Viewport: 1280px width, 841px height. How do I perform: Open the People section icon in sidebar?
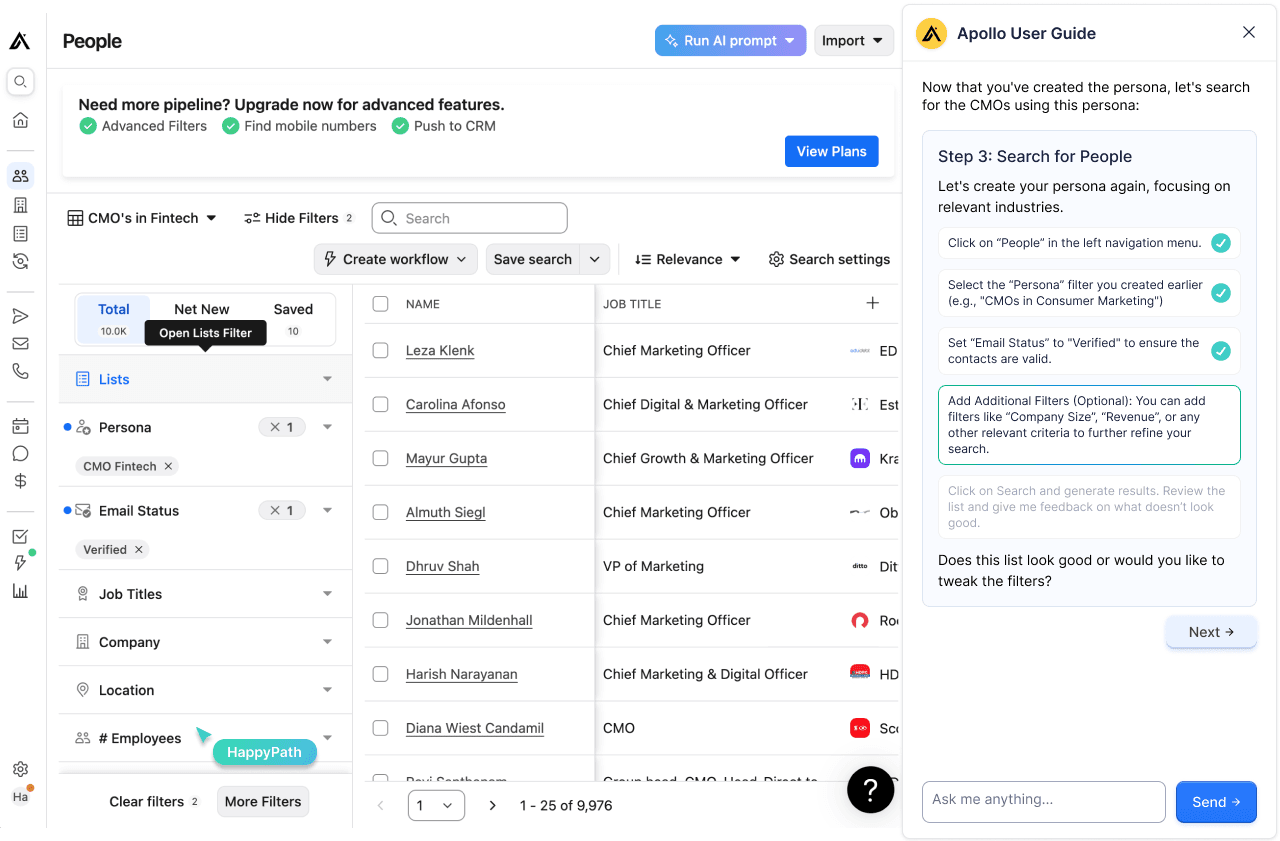[20, 176]
